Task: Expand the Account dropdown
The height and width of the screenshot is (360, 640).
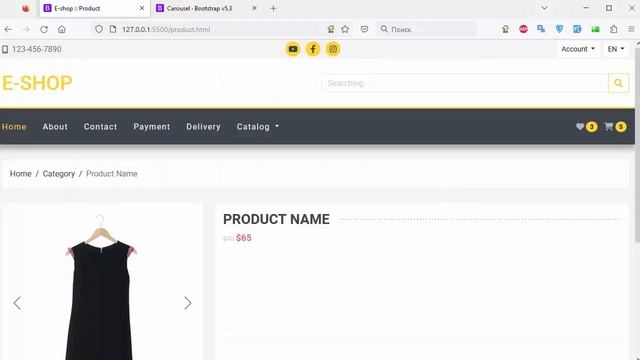Action: tap(578, 49)
